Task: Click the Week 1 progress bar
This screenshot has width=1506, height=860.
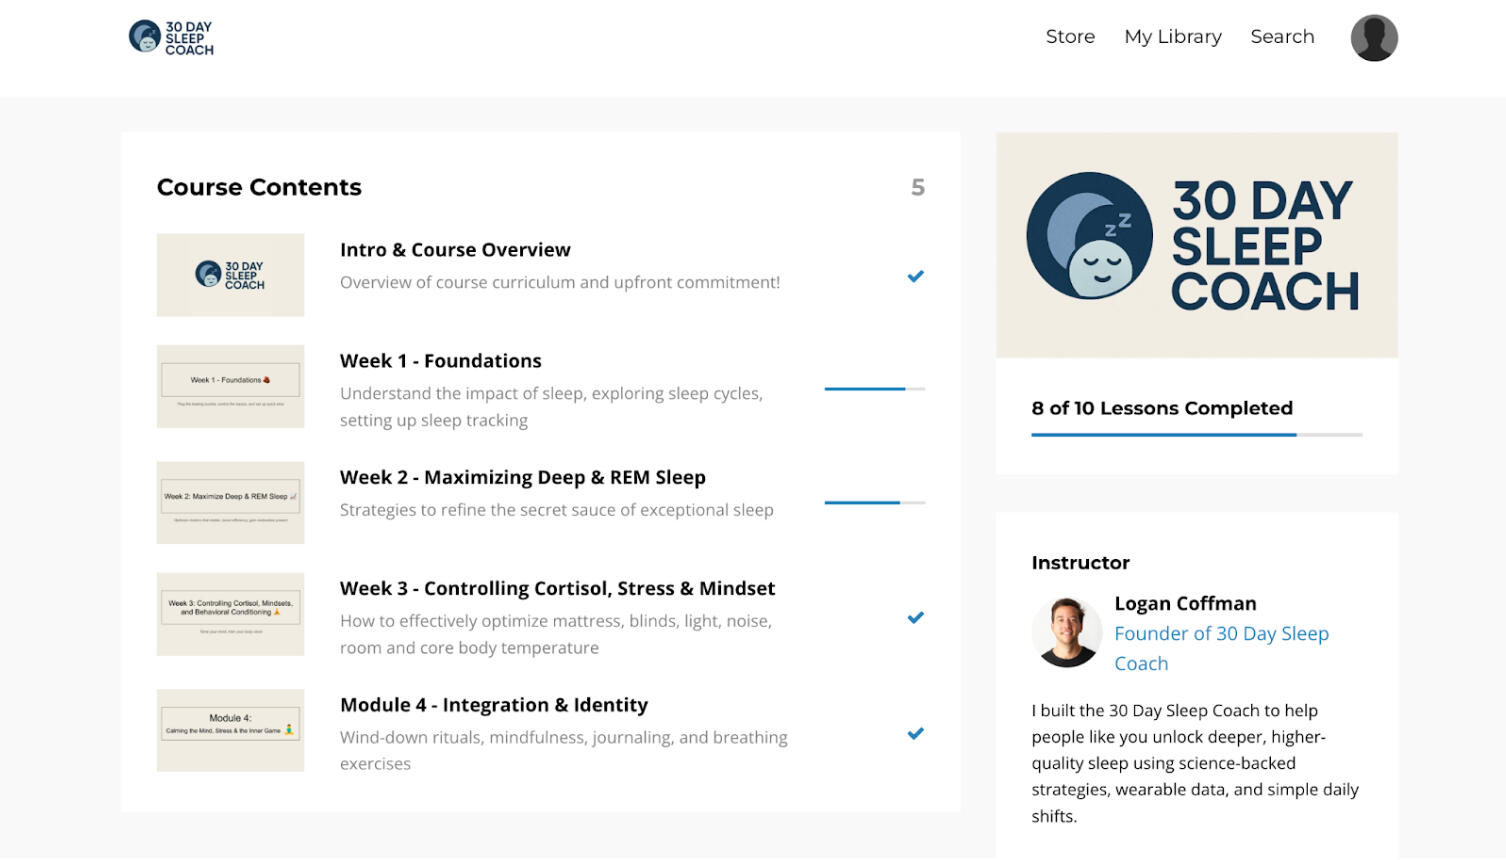Action: tap(874, 389)
